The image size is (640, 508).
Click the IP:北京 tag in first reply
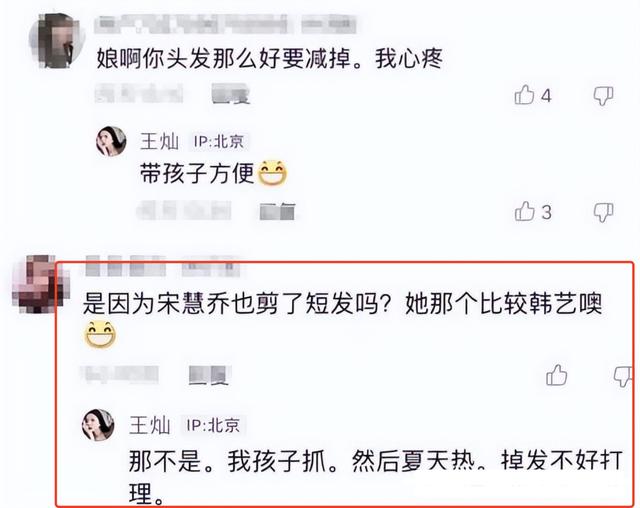[218, 142]
